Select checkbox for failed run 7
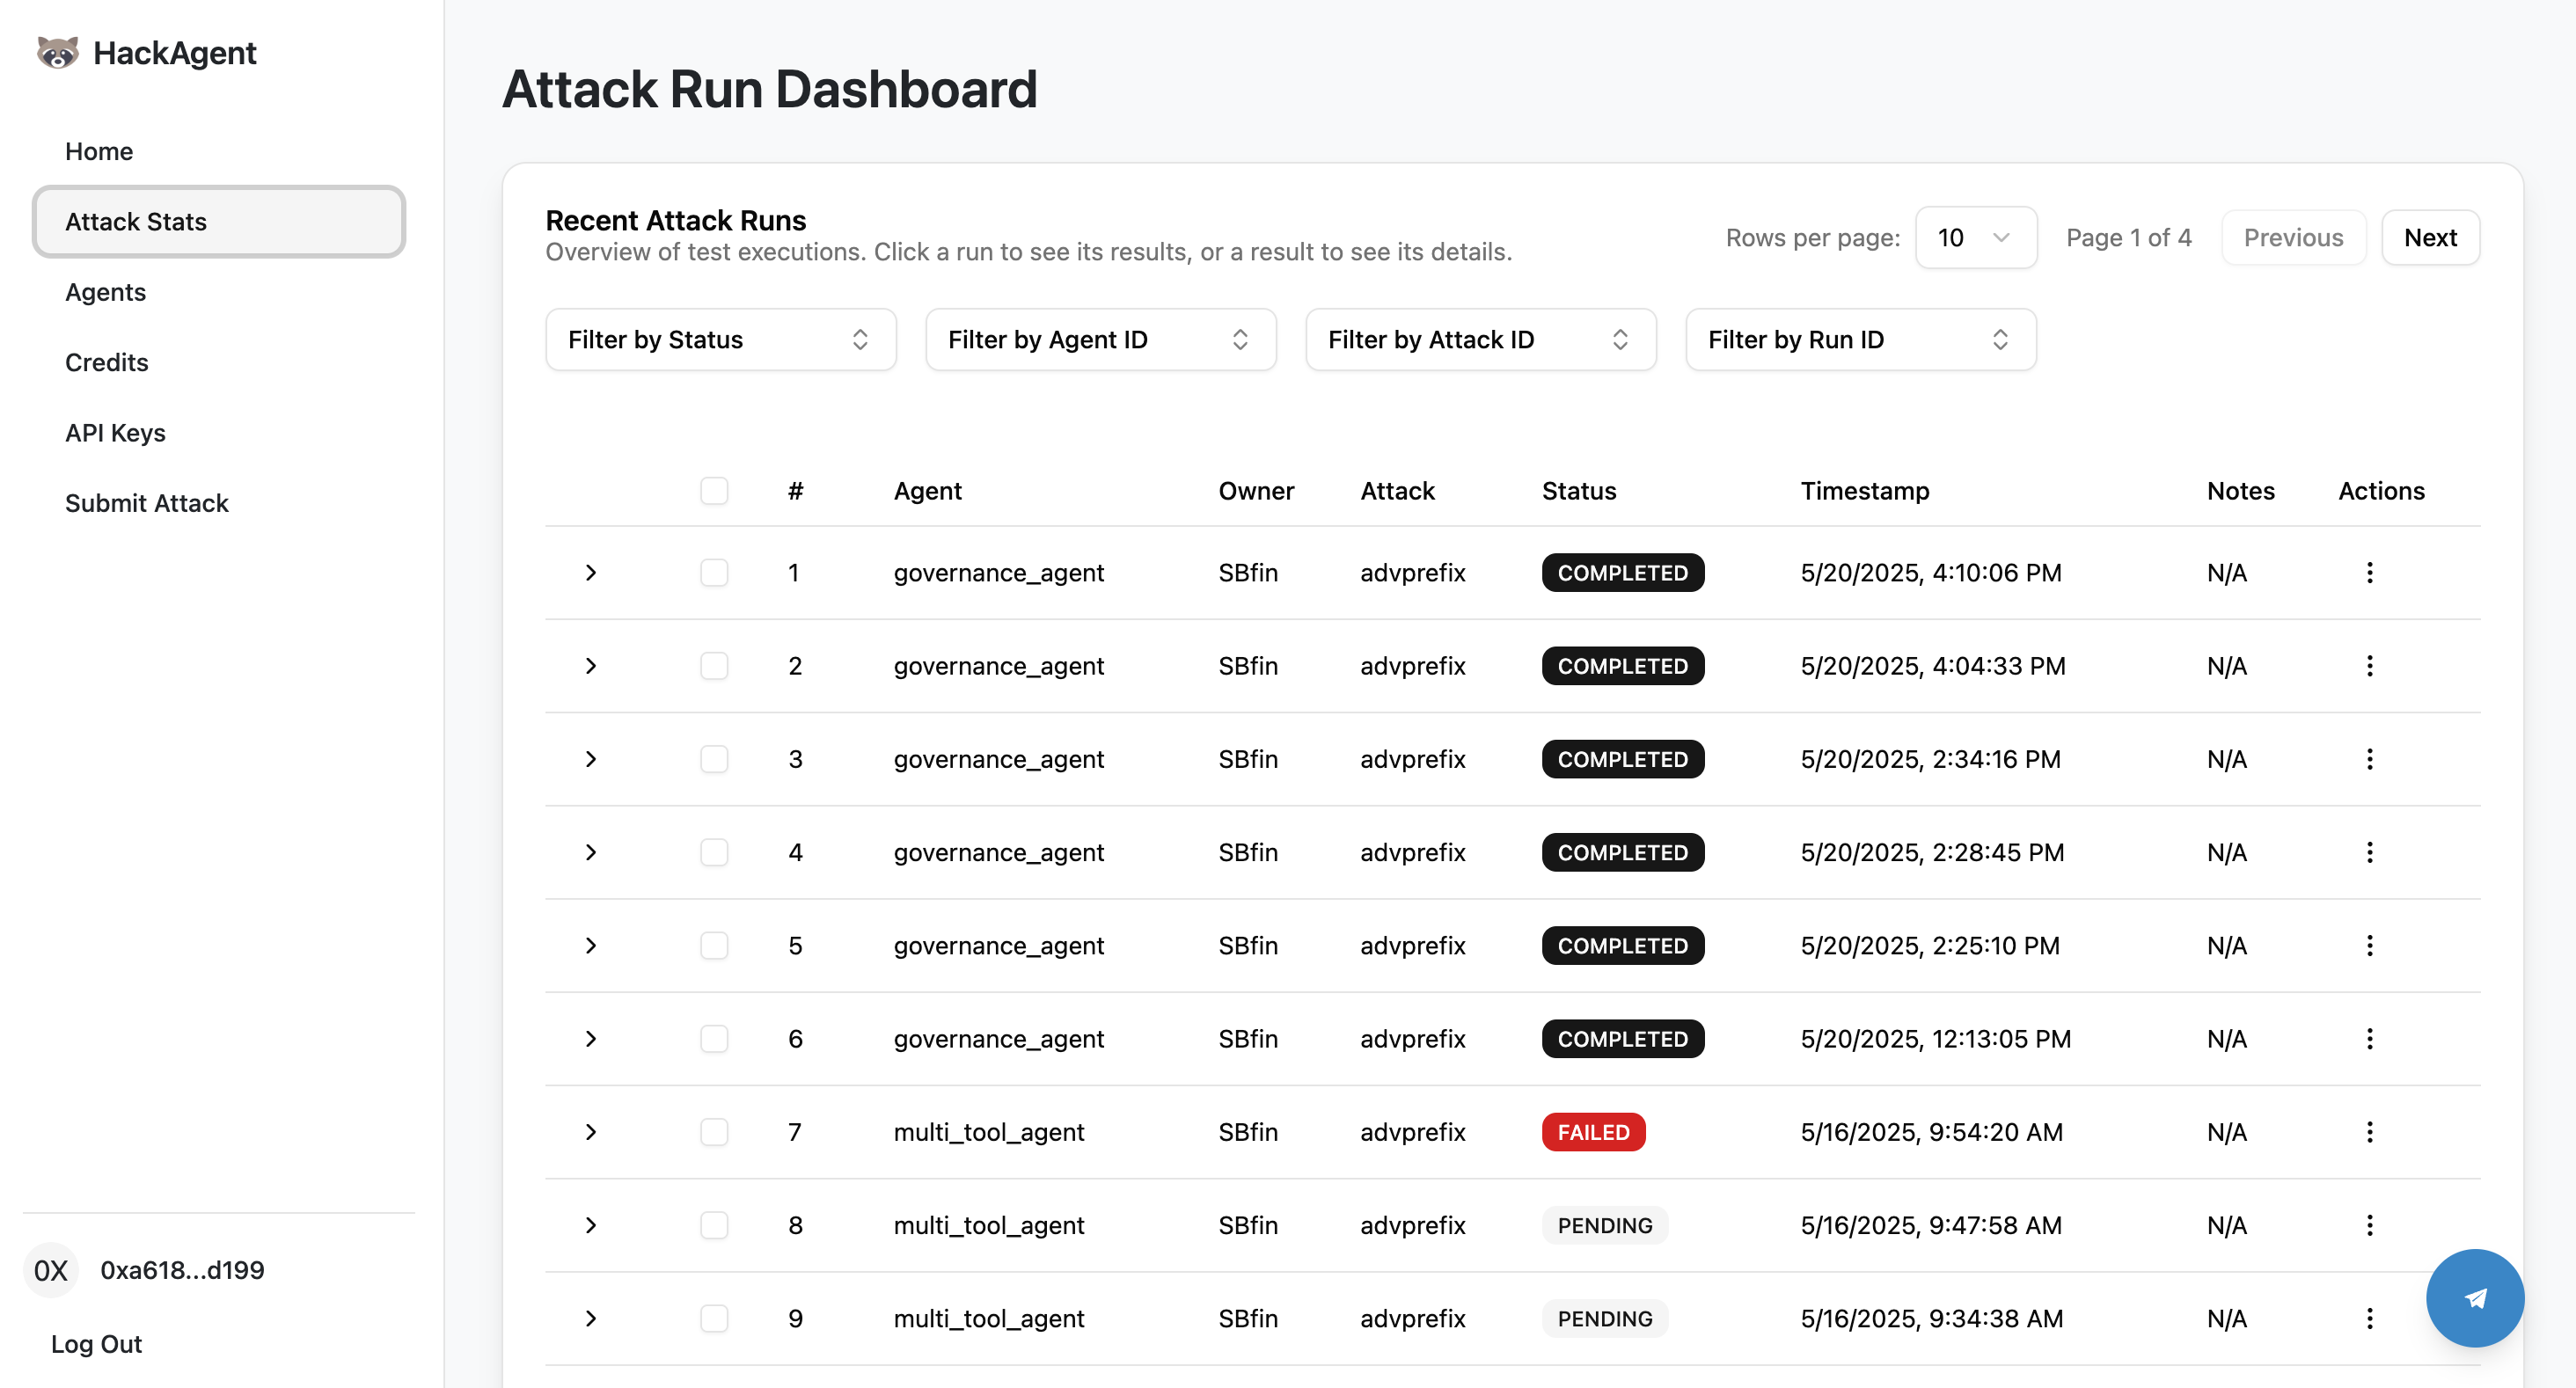This screenshot has height=1388, width=2576. pyautogui.click(x=714, y=1132)
